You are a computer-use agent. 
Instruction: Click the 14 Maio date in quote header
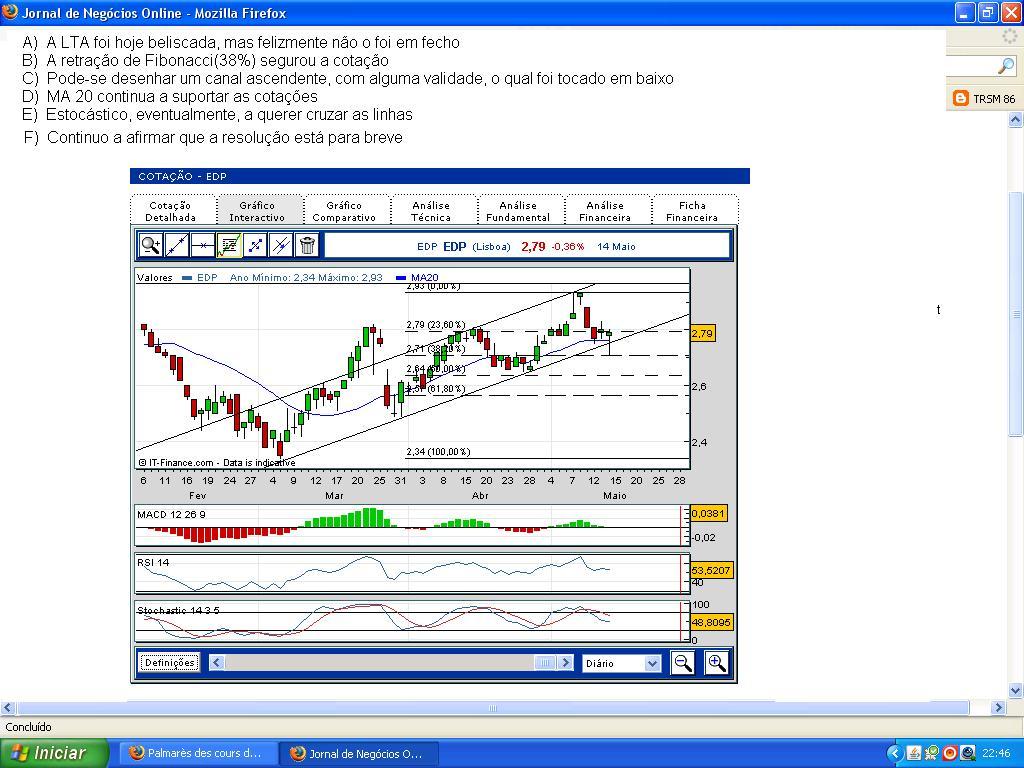[616, 246]
